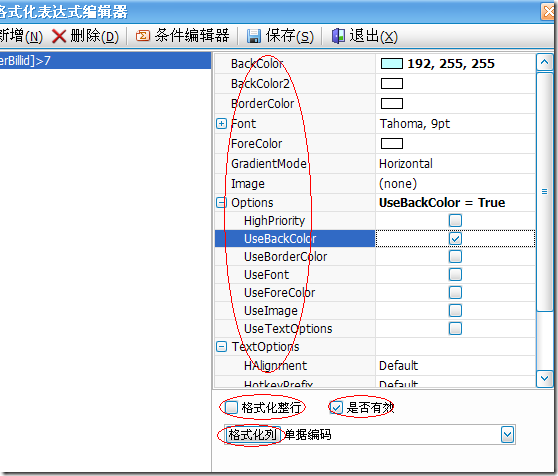558x476 pixels.
Task: Click the Horizontal gradient mode value
Action: (x=406, y=164)
